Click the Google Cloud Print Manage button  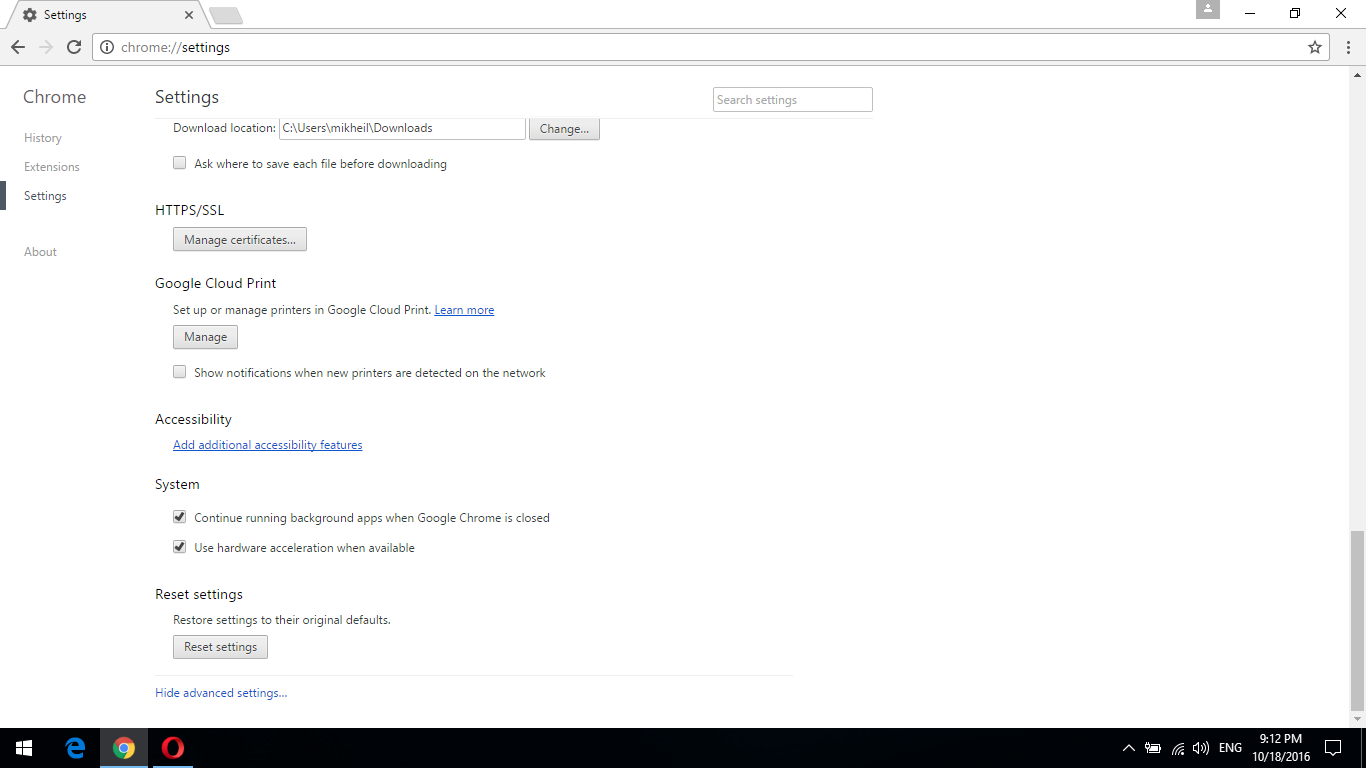coord(205,337)
